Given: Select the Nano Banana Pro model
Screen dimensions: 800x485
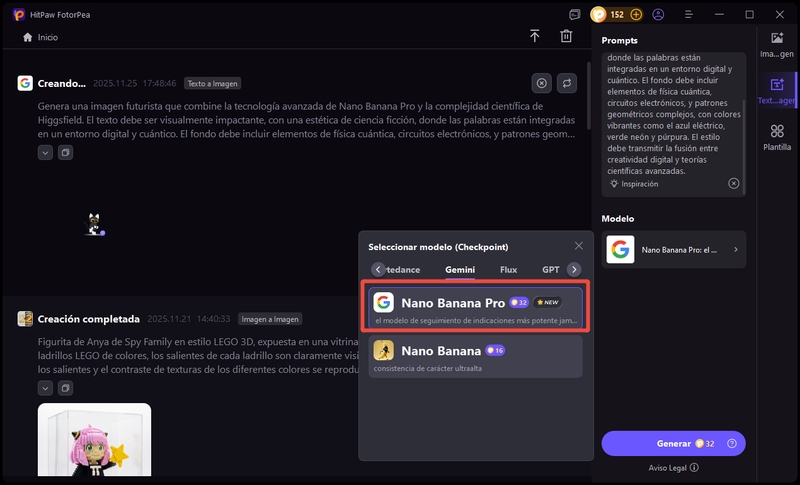Looking at the screenshot, I should (475, 308).
